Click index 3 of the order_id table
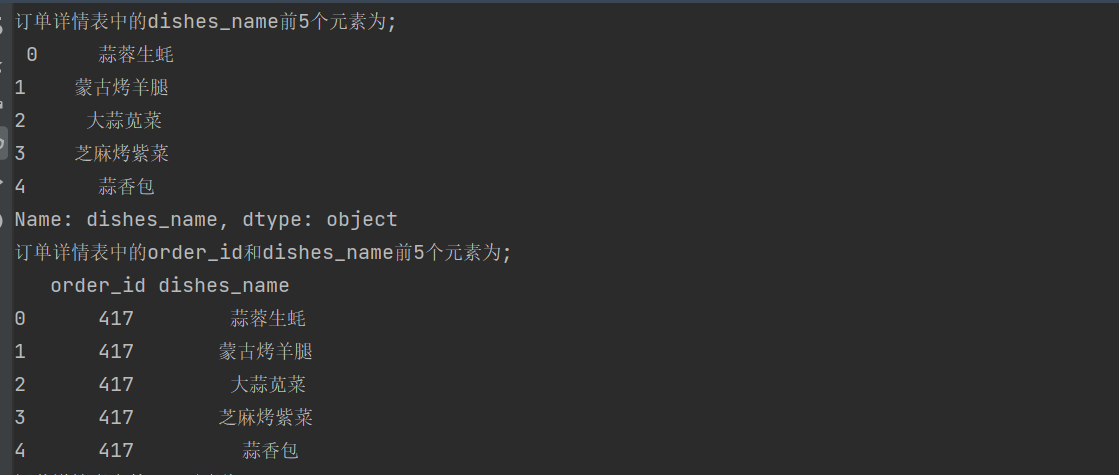 (x=20, y=418)
